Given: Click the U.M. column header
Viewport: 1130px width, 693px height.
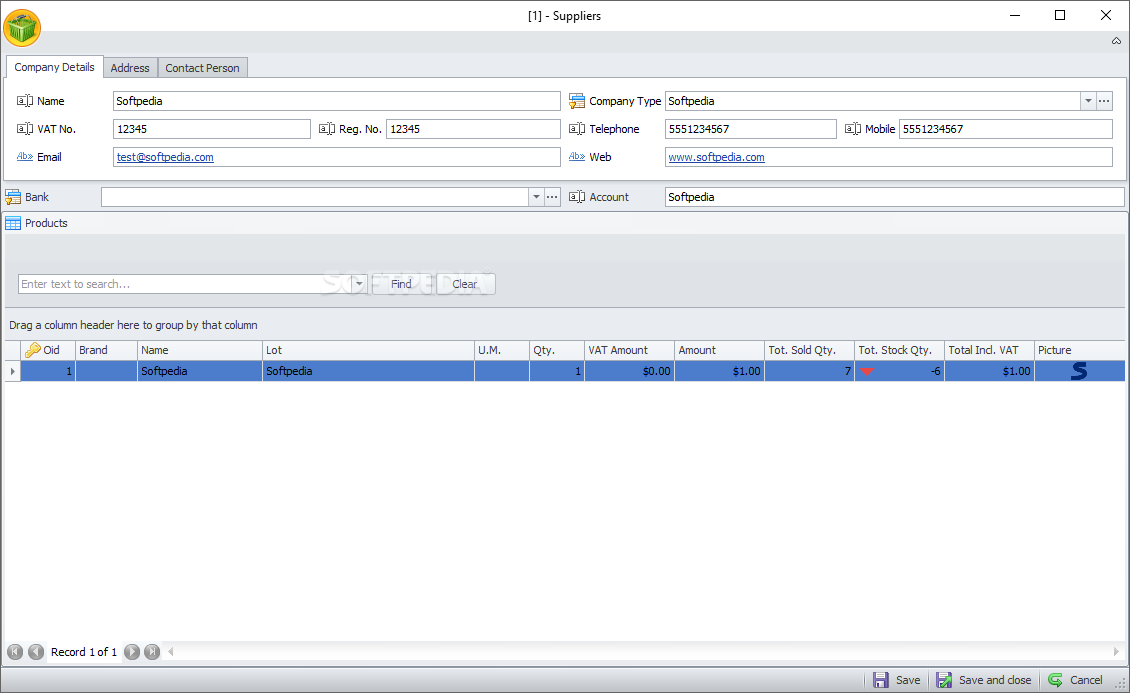Looking at the screenshot, I should pyautogui.click(x=502, y=350).
